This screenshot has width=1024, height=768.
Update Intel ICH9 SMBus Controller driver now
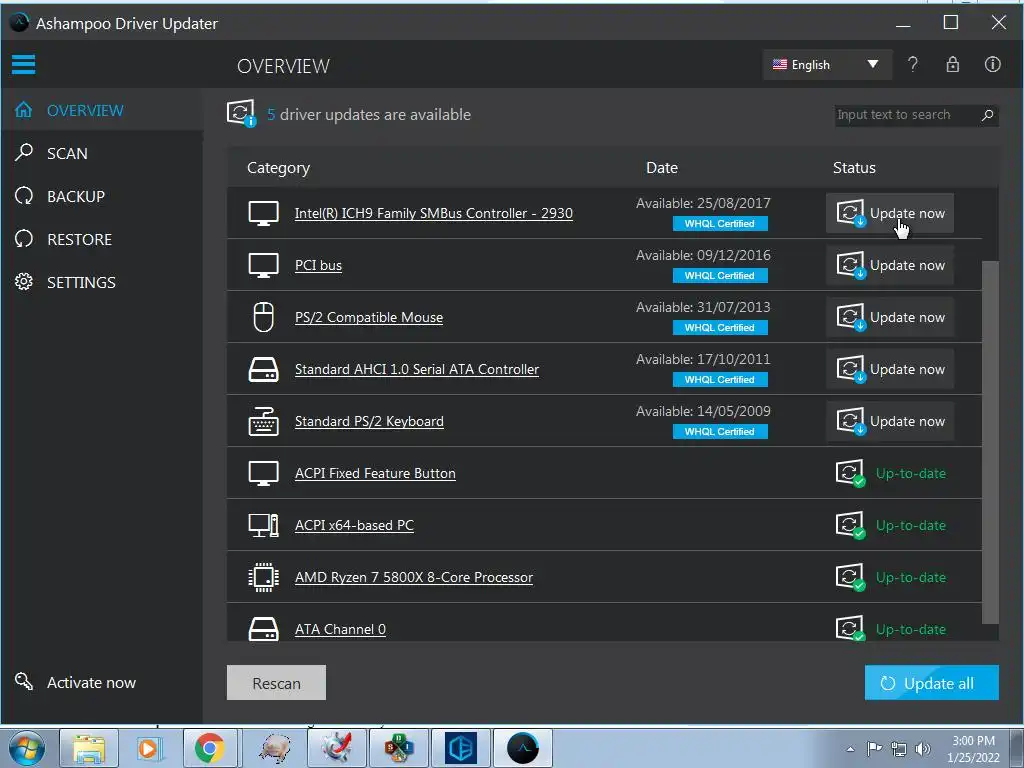coord(889,213)
